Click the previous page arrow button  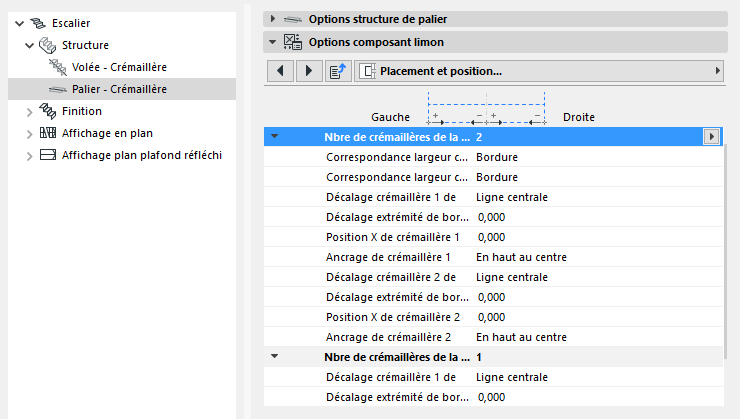point(281,71)
